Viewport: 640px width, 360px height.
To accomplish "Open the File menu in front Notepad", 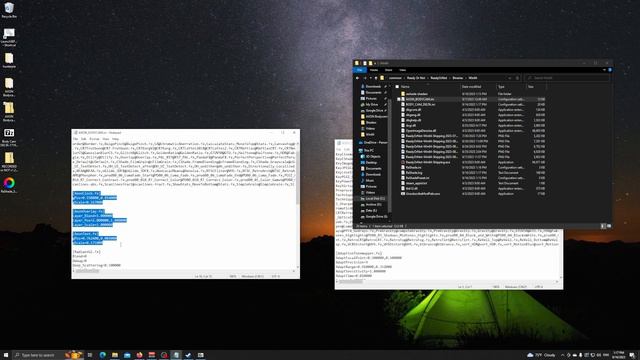I will pos(76,139).
